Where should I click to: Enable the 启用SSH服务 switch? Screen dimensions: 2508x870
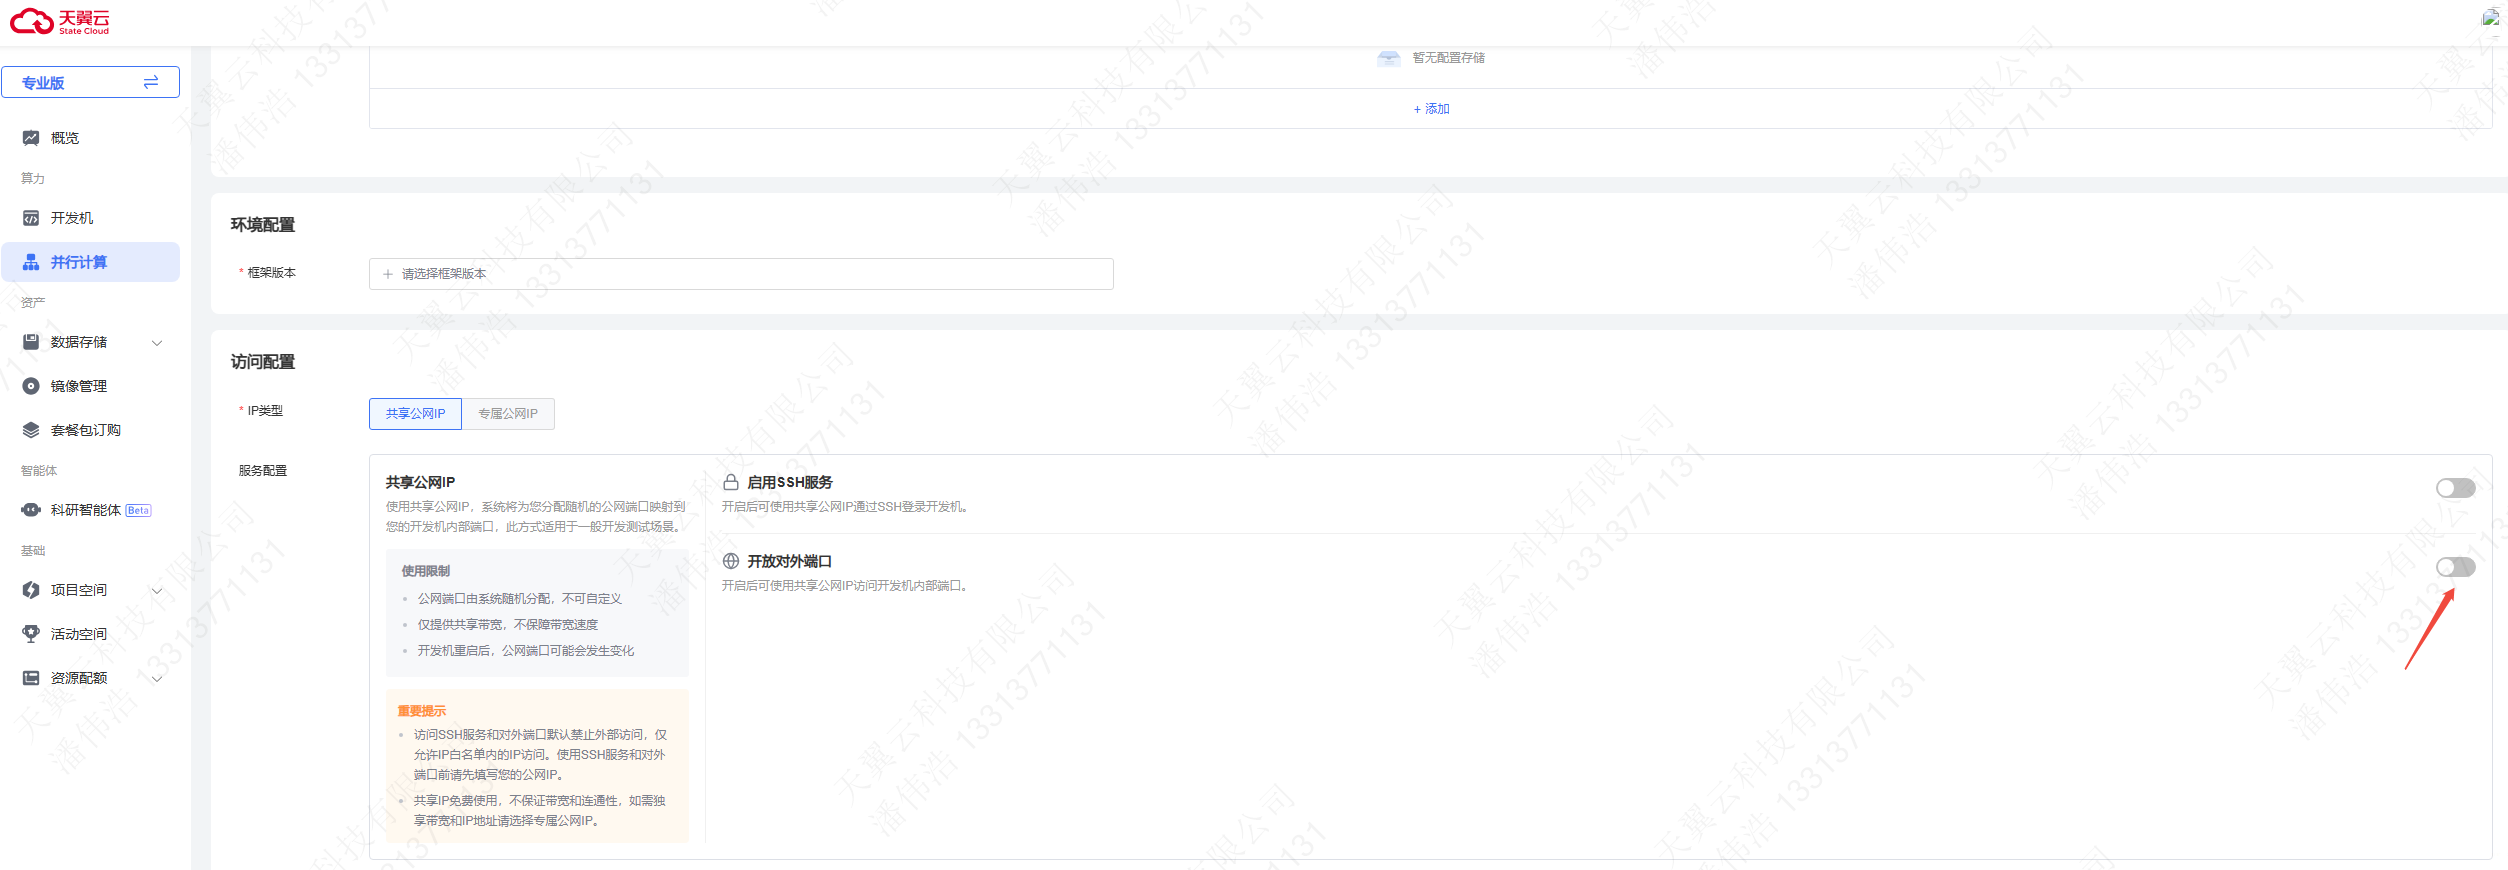2455,488
